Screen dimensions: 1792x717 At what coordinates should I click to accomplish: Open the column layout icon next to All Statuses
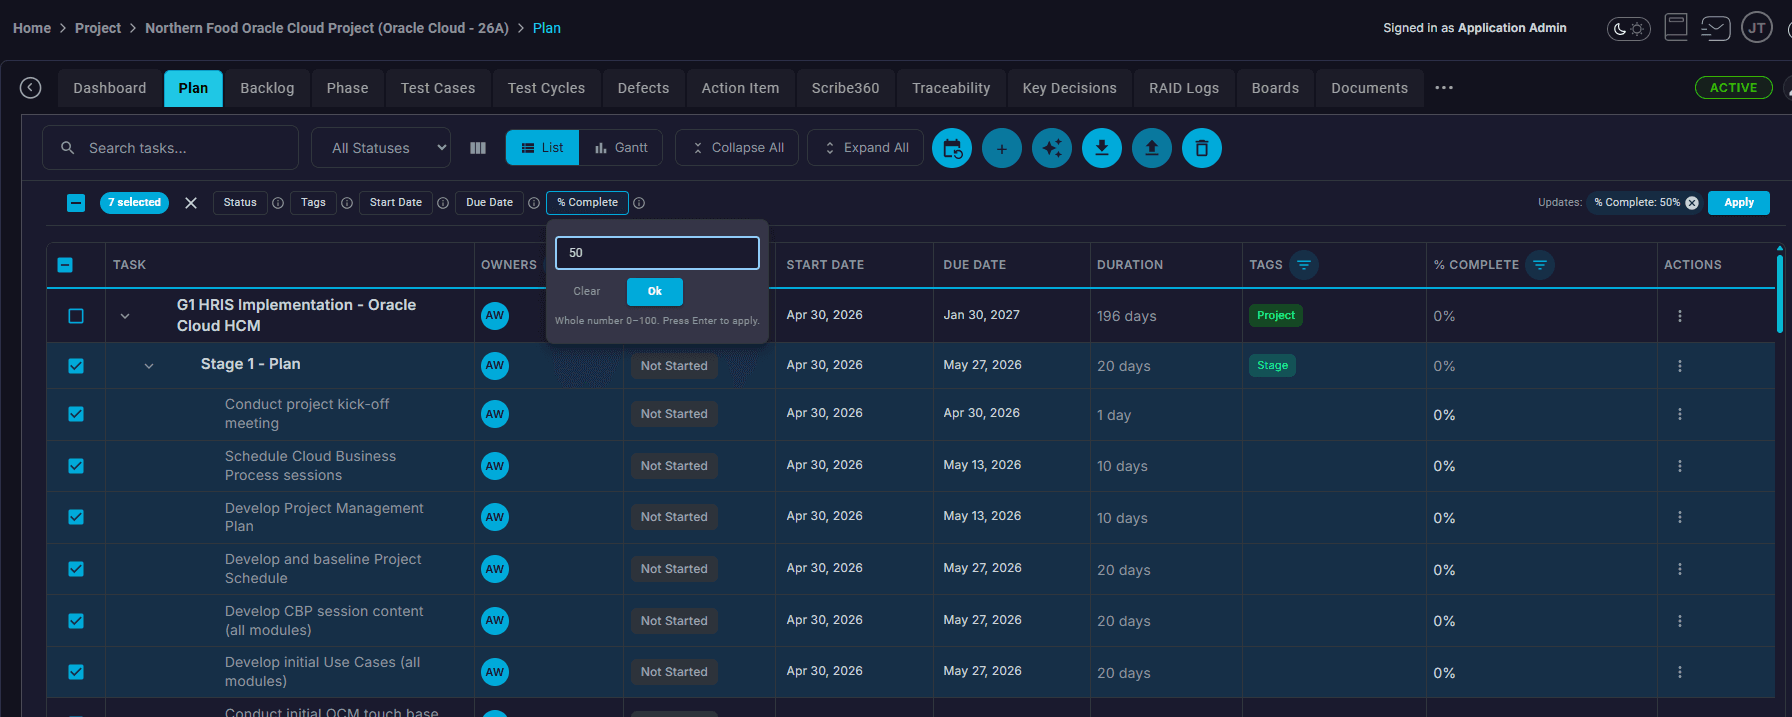(x=478, y=148)
